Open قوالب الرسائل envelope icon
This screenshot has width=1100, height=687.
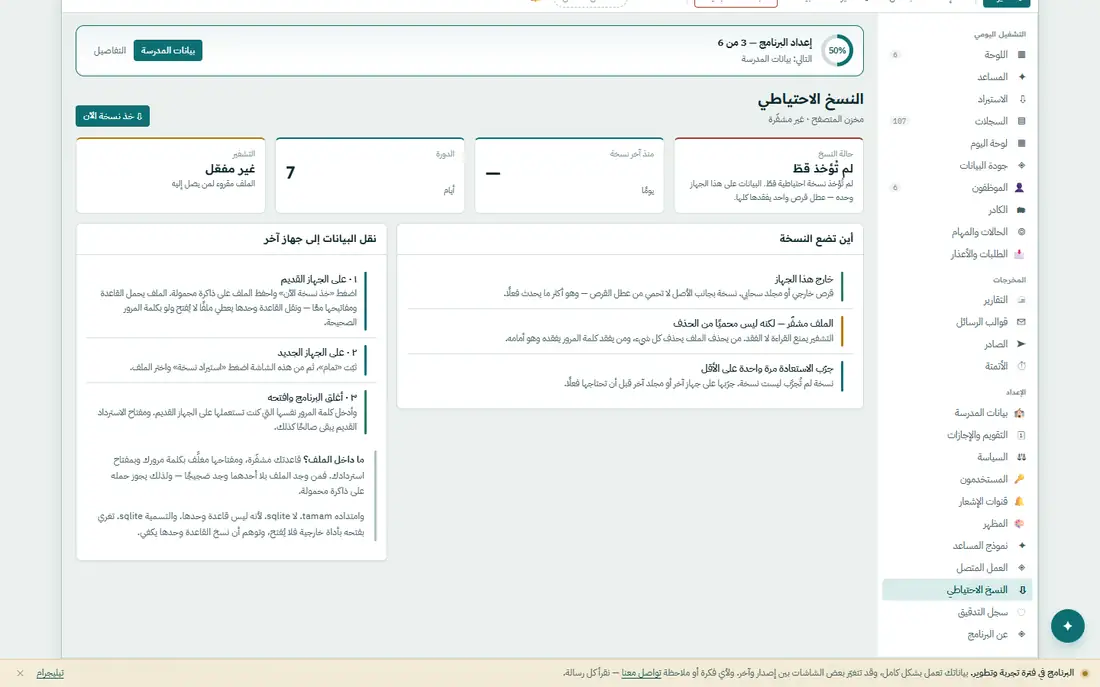coord(1021,322)
